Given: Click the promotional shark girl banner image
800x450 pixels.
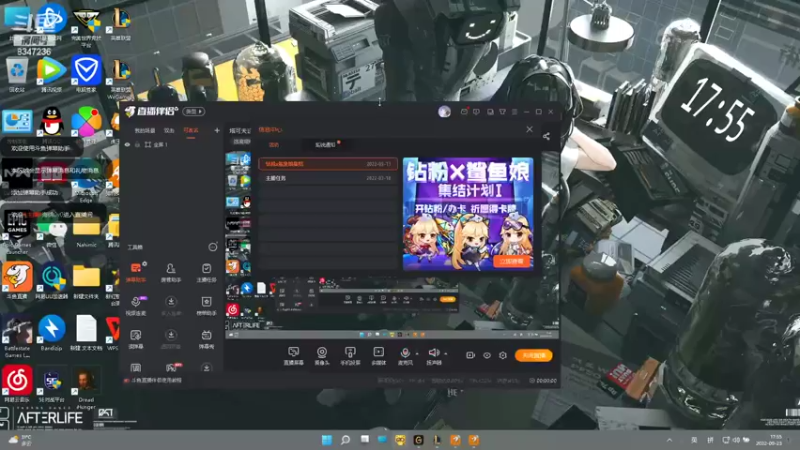Looking at the screenshot, I should pyautogui.click(x=468, y=214).
